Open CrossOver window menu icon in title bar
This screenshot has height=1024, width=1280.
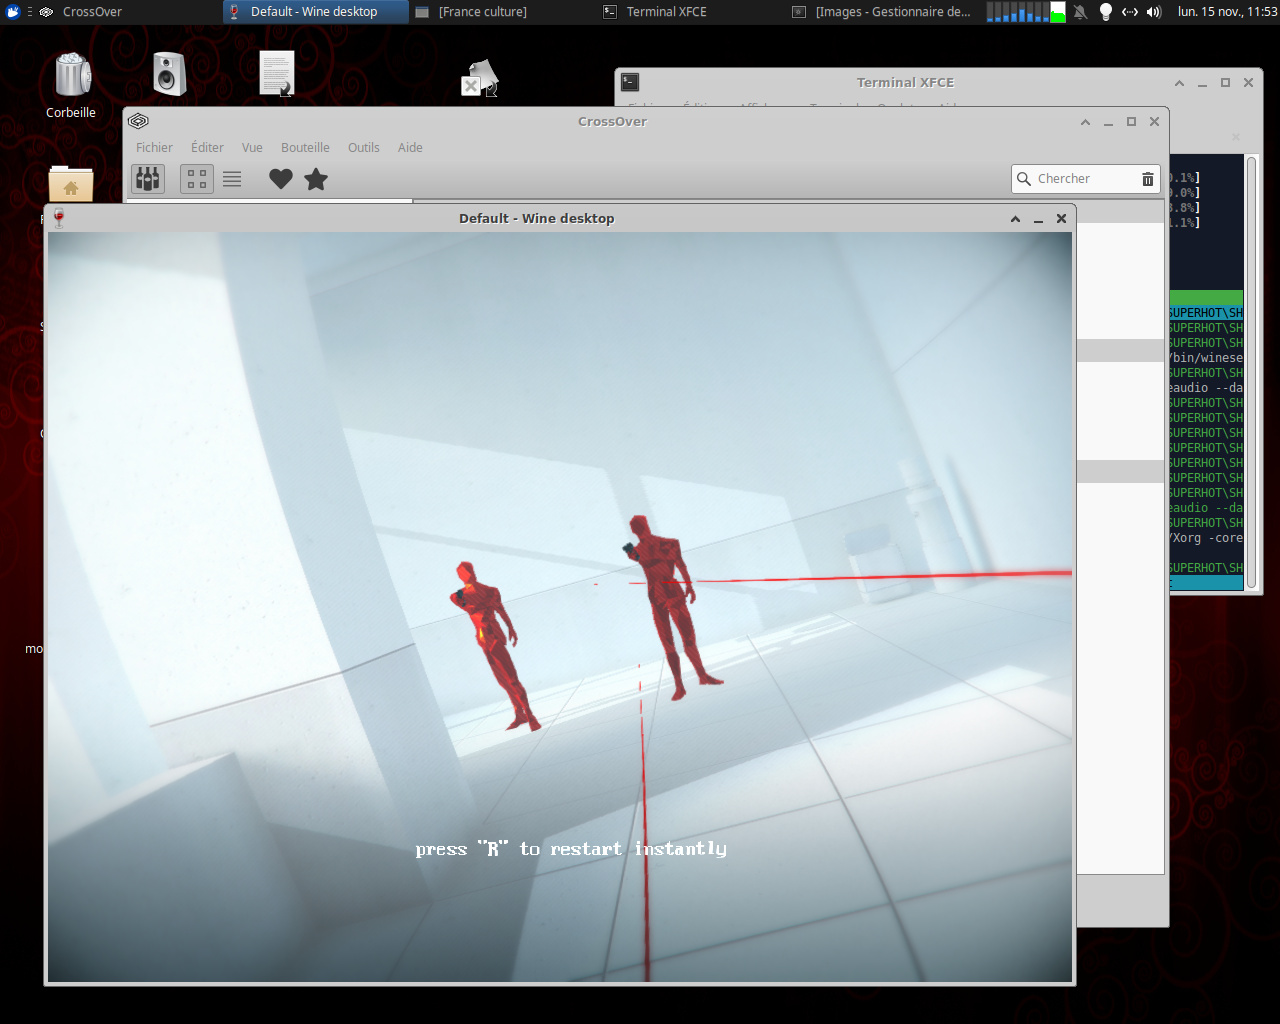coord(139,121)
